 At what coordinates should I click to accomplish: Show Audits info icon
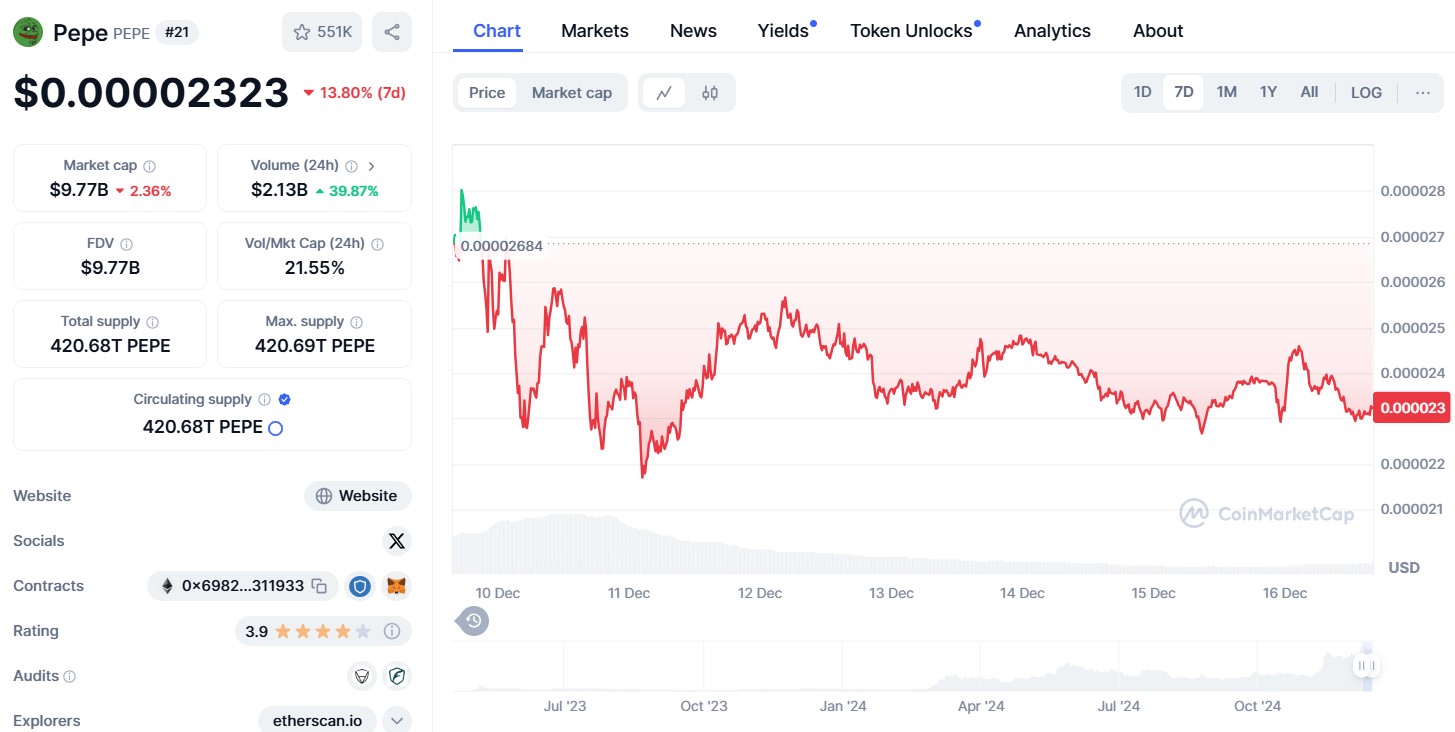69,677
